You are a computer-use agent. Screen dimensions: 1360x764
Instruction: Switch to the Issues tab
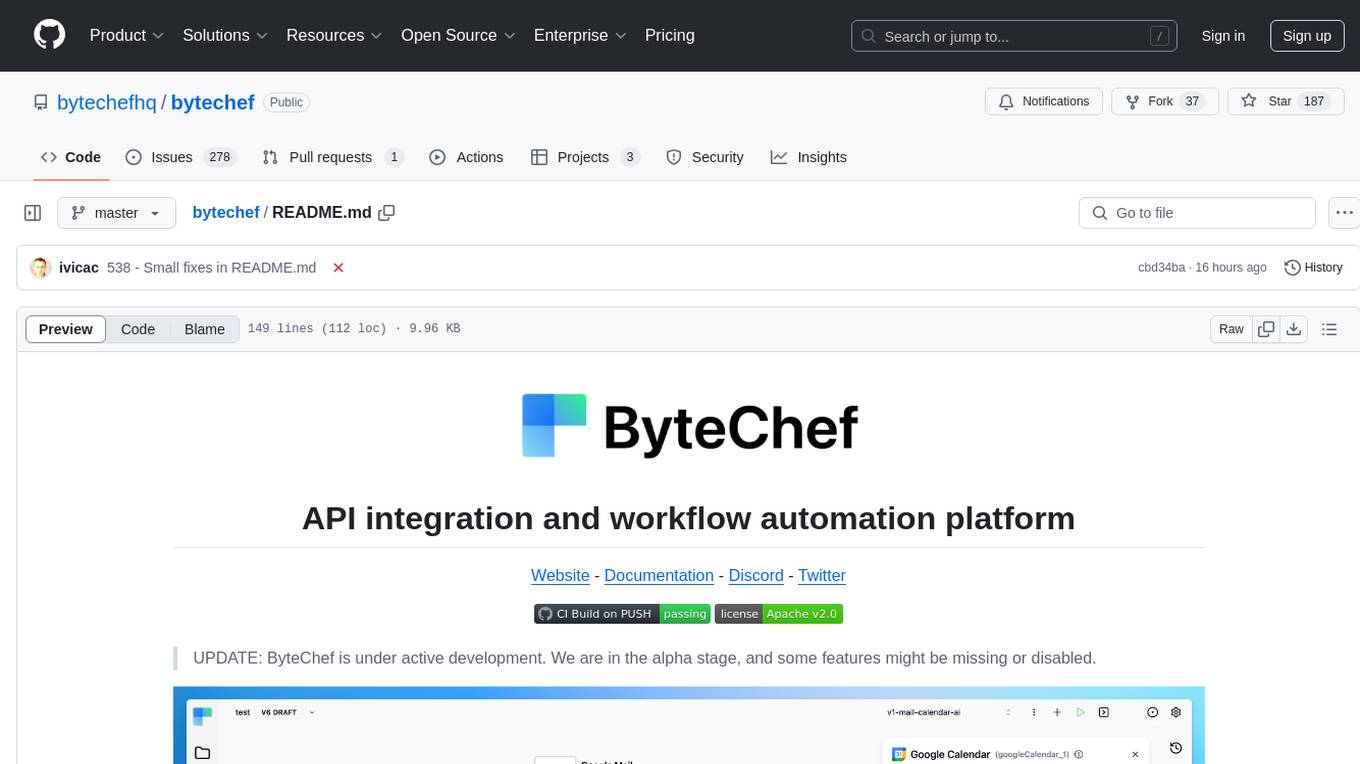(x=180, y=157)
